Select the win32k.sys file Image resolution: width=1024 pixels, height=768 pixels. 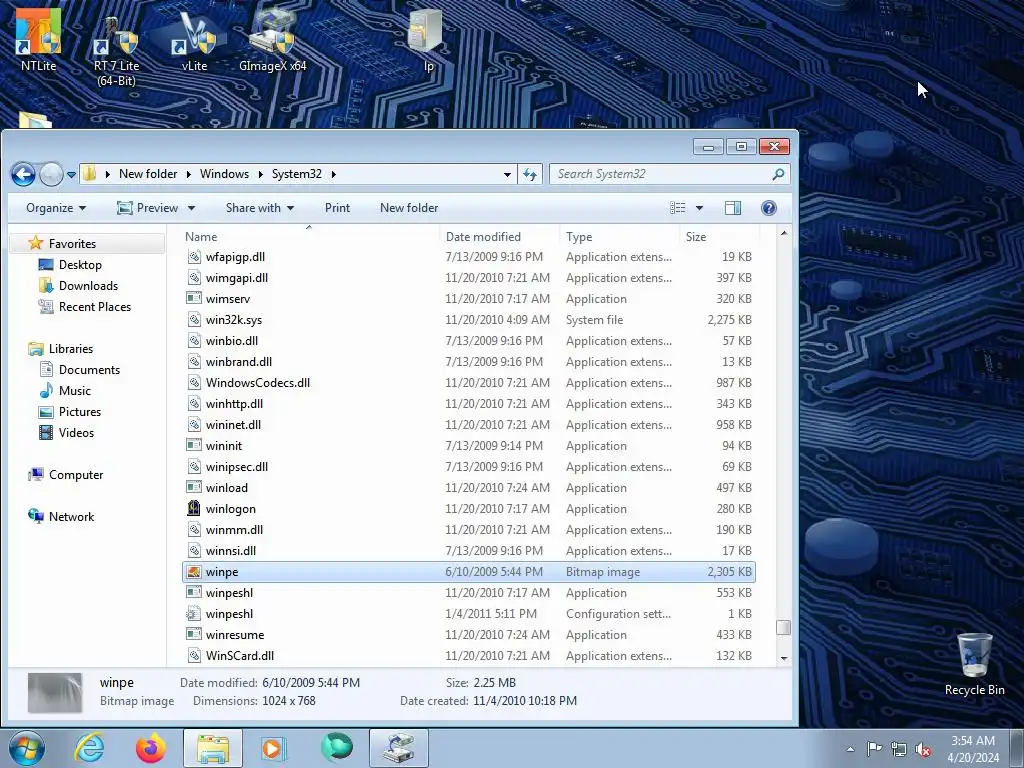point(468,320)
